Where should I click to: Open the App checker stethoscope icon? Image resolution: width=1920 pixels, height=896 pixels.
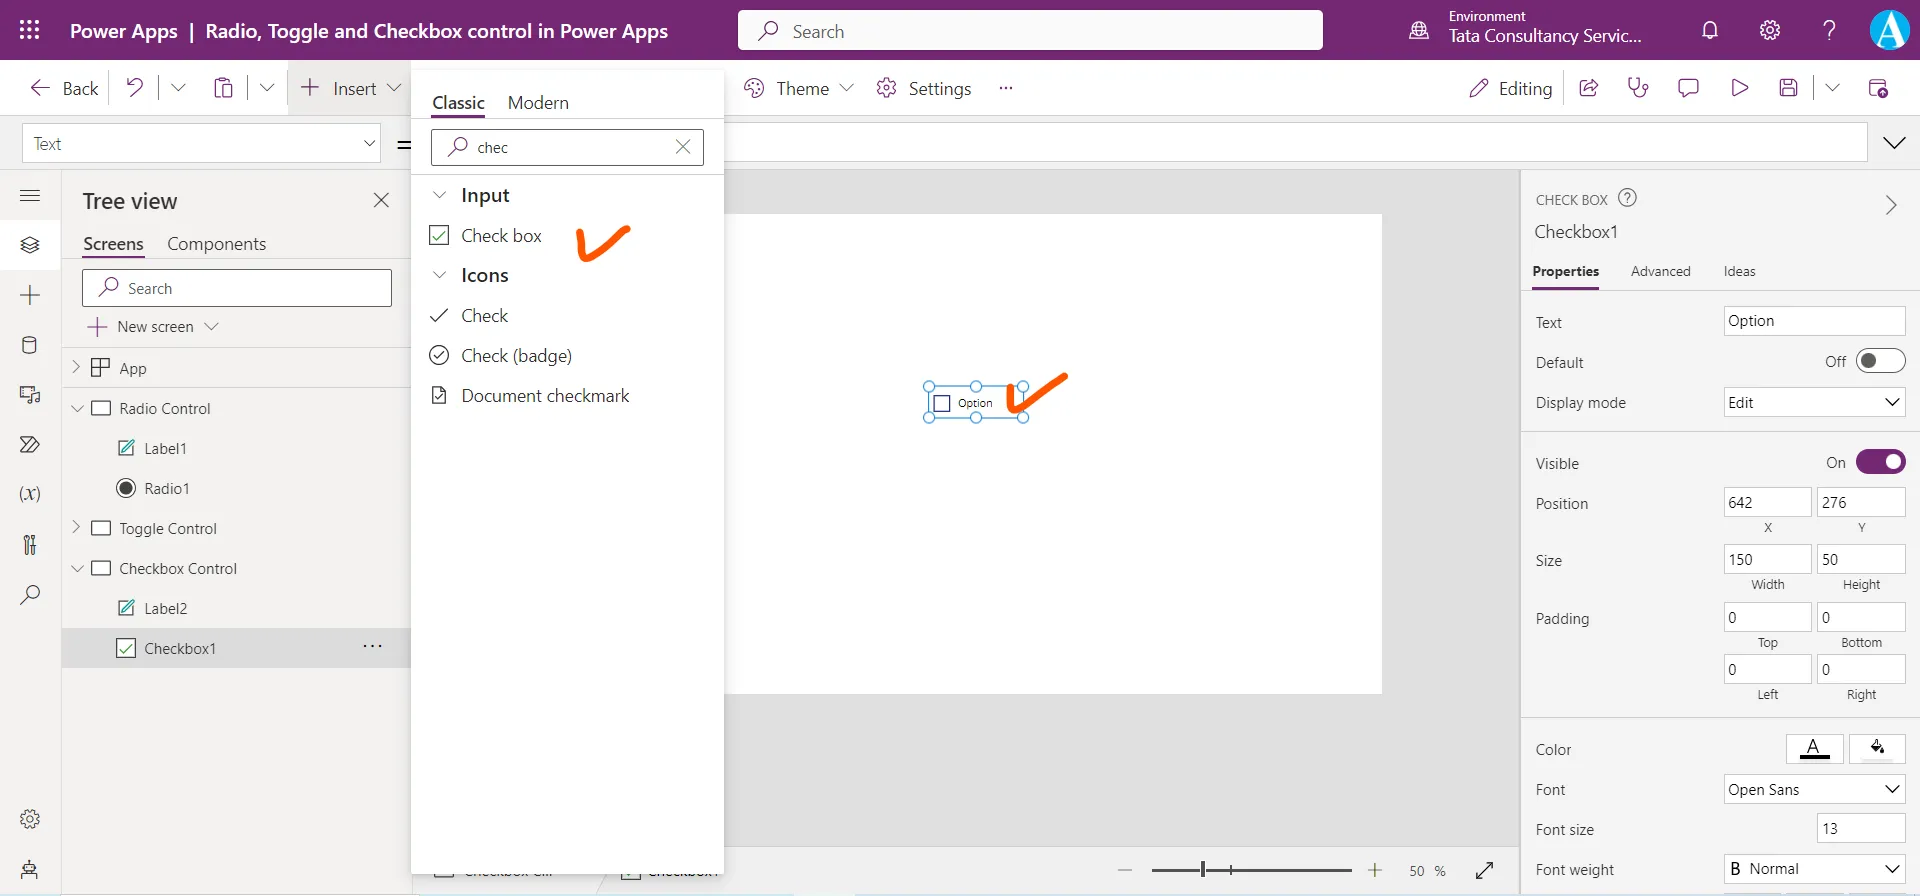[x=1638, y=88]
